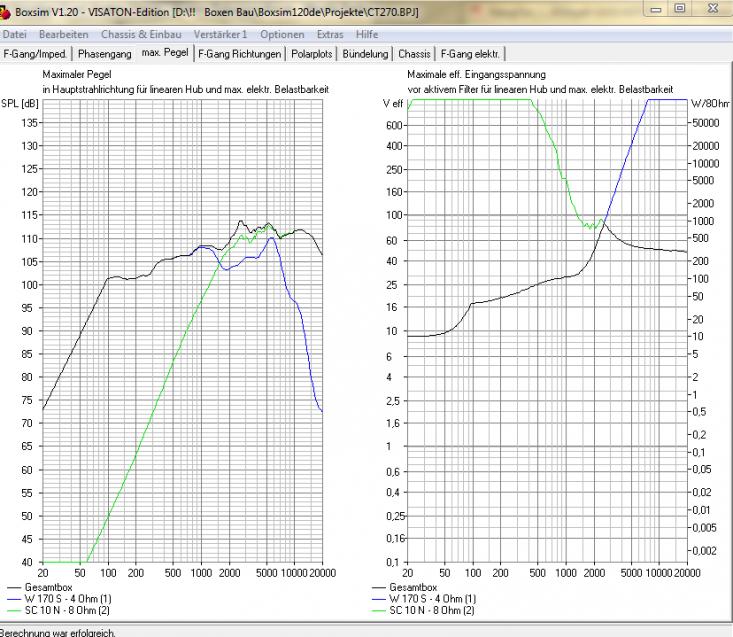Show the Polarplots tab
Viewport: 733px width, 637px height.
click(x=313, y=53)
